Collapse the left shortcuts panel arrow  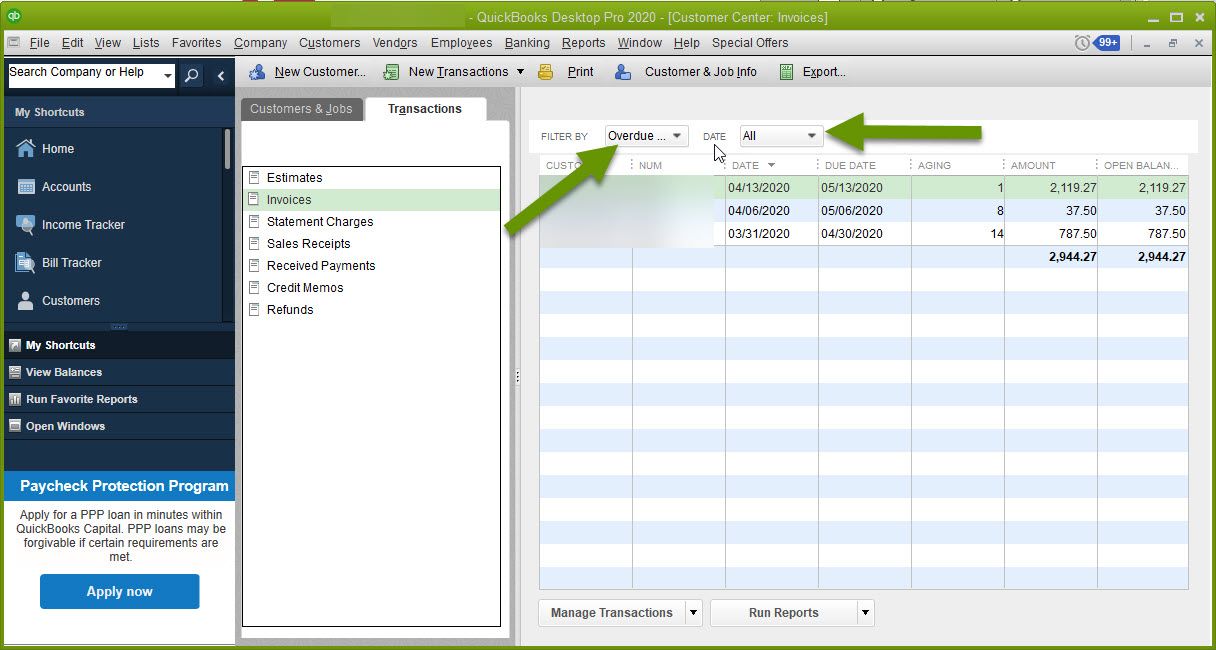[221, 75]
